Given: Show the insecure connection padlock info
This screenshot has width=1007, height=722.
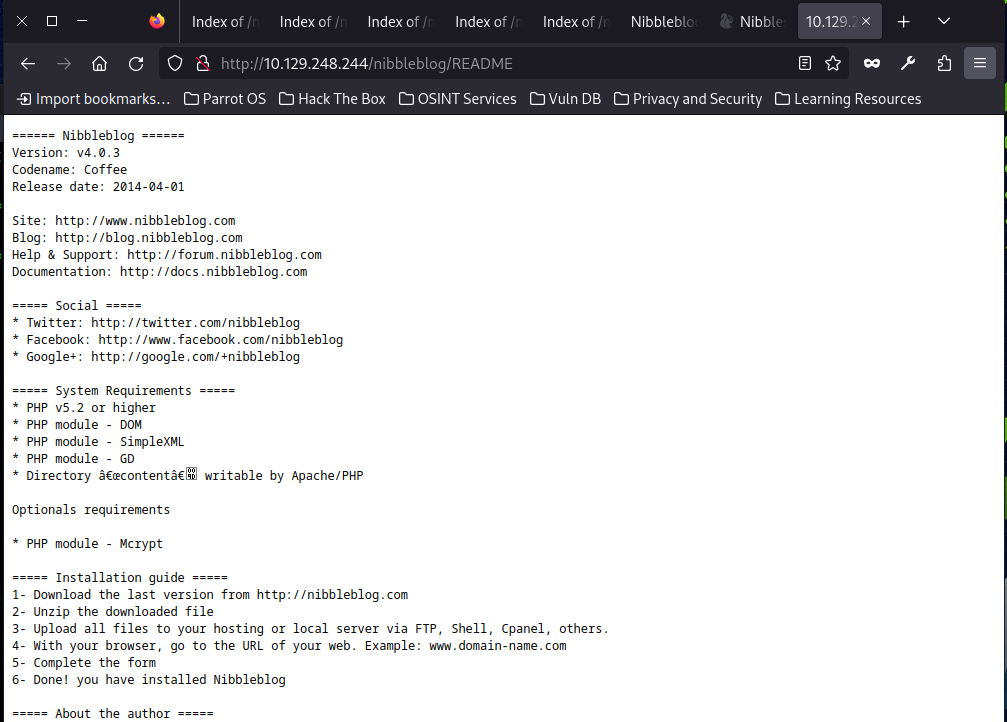Looking at the screenshot, I should (203, 64).
